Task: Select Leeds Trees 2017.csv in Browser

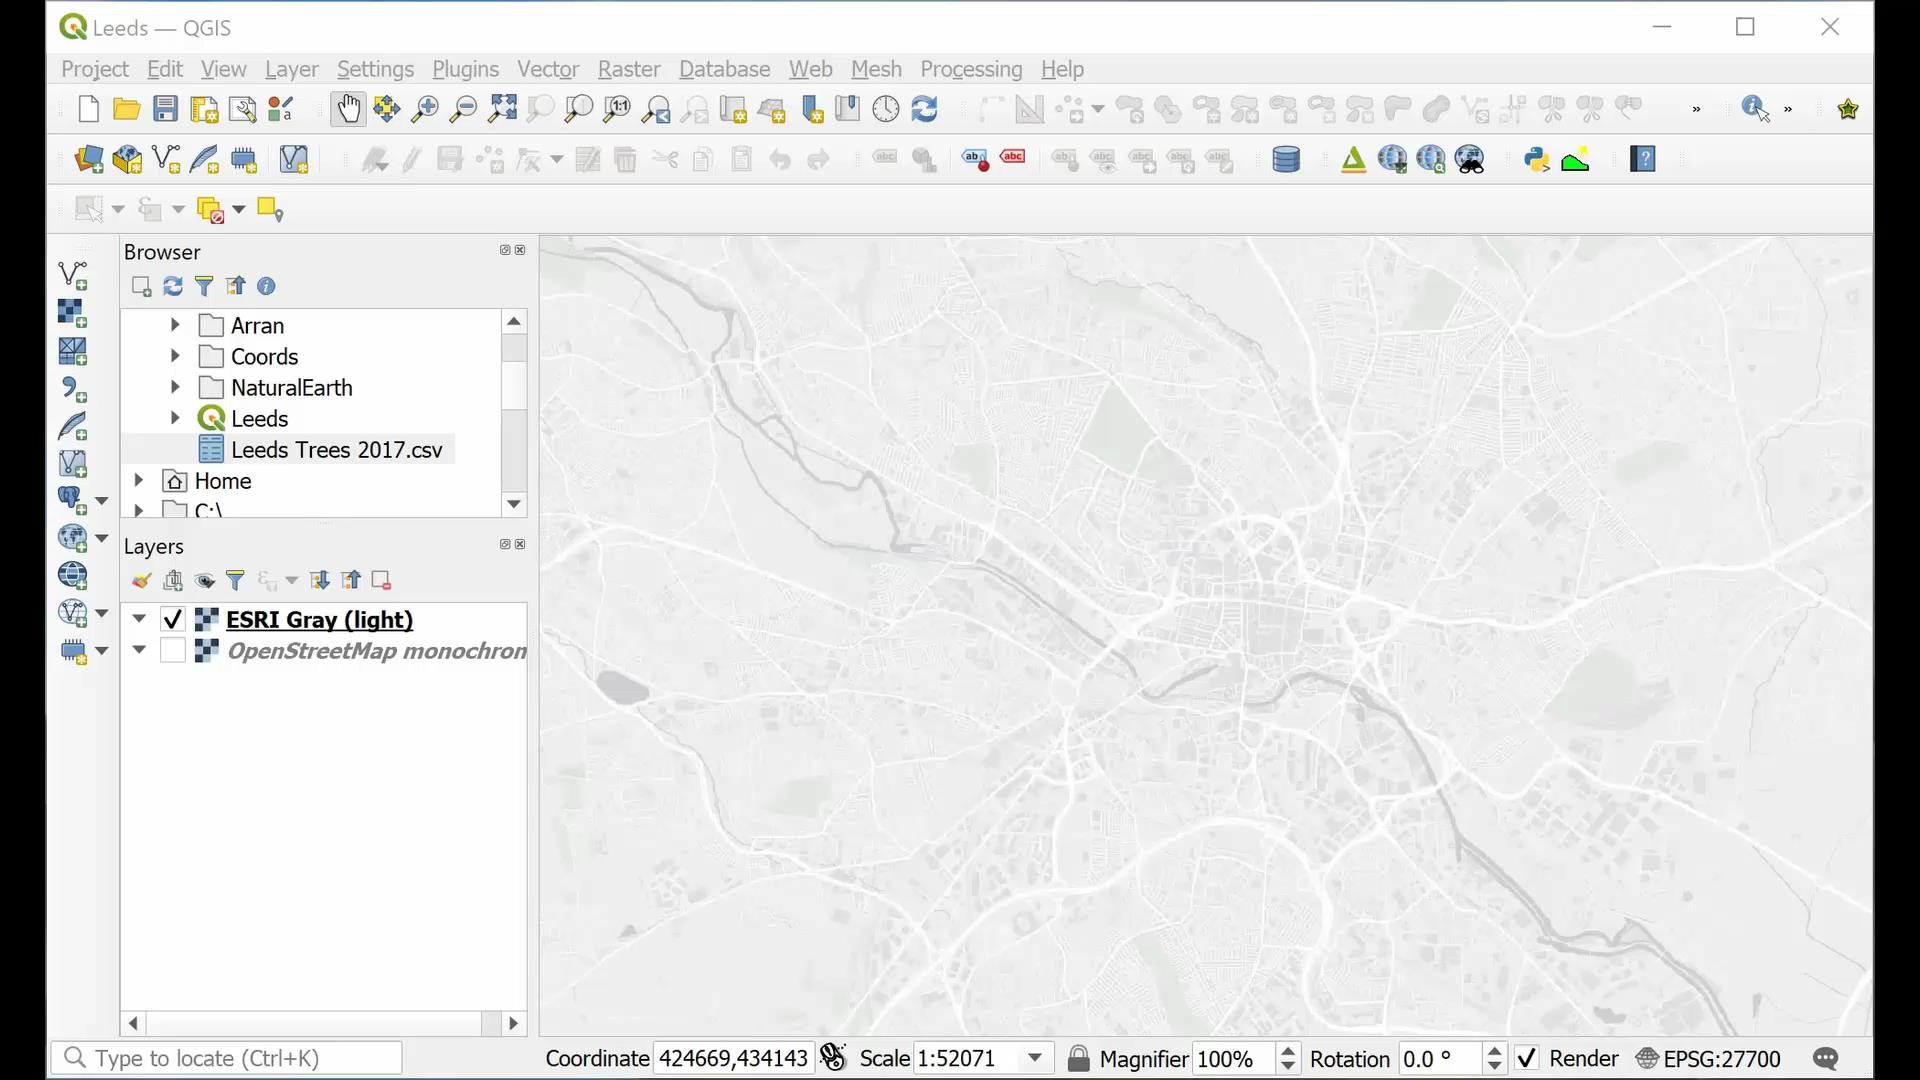Action: point(336,450)
